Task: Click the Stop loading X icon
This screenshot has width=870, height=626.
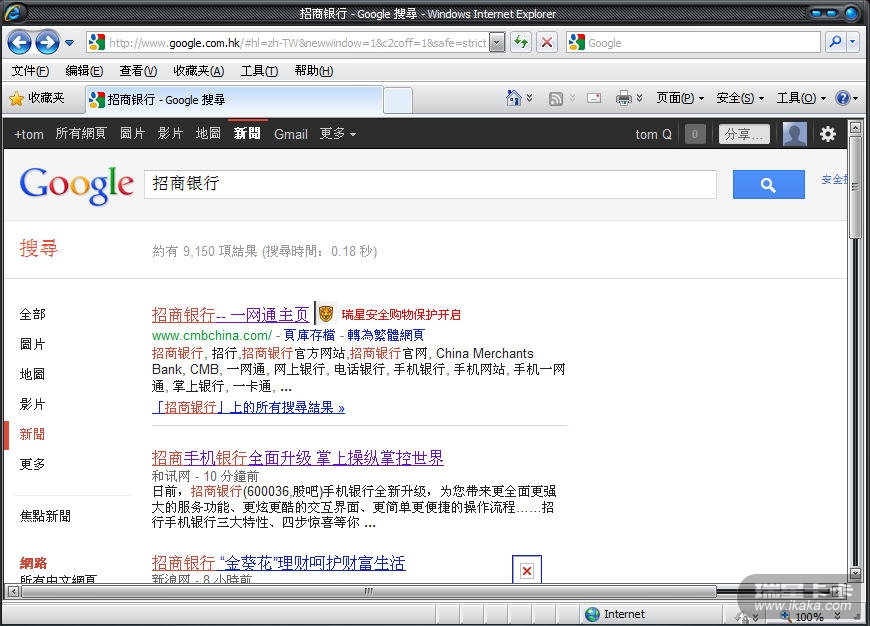Action: coord(547,42)
